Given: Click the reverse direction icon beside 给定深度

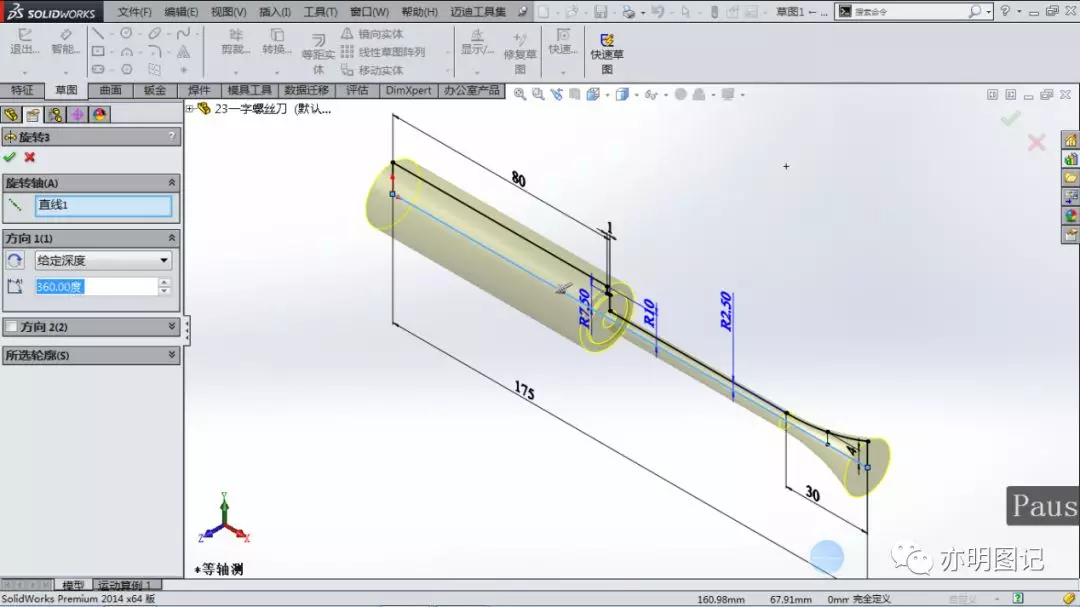Looking at the screenshot, I should coord(14,260).
